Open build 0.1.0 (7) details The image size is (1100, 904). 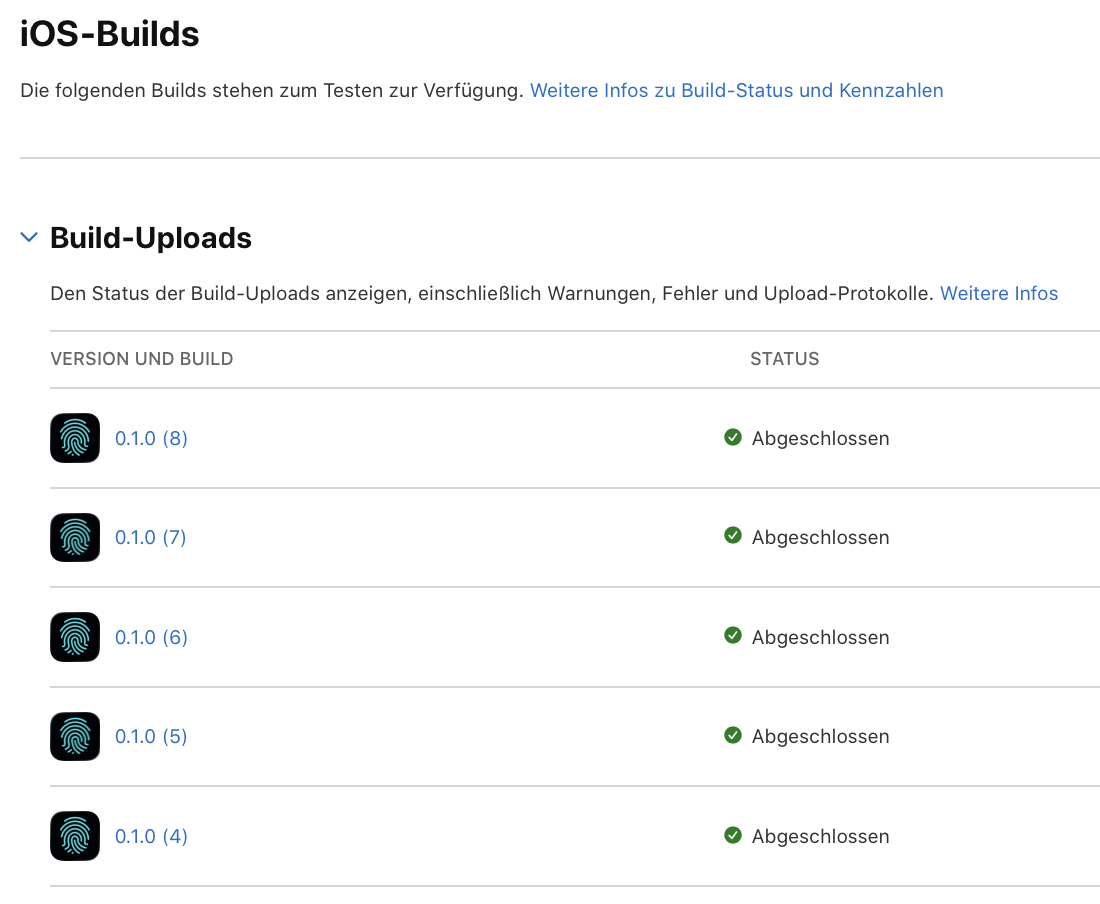click(150, 537)
